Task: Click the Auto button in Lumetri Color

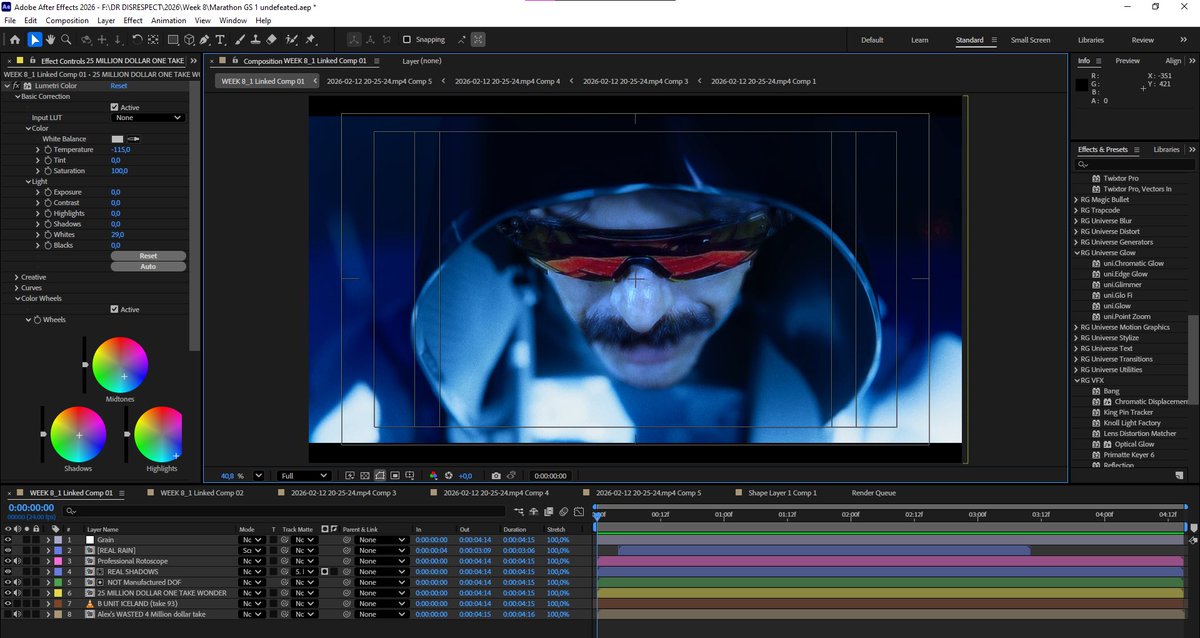Action: [x=148, y=267]
